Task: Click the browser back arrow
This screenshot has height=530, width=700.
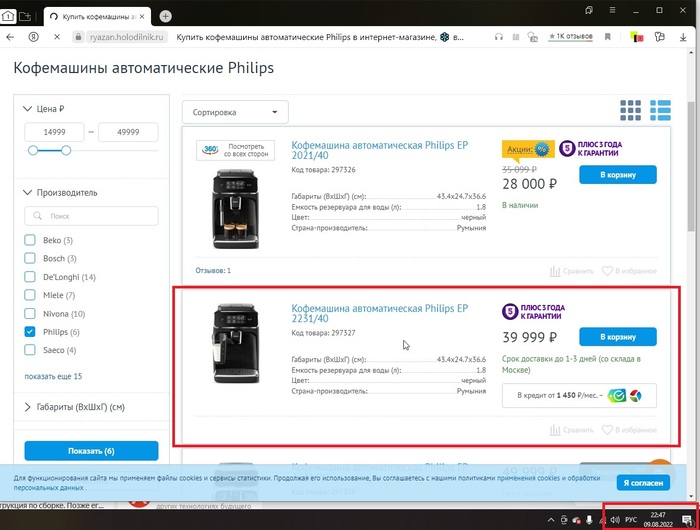Action: (x=10, y=37)
